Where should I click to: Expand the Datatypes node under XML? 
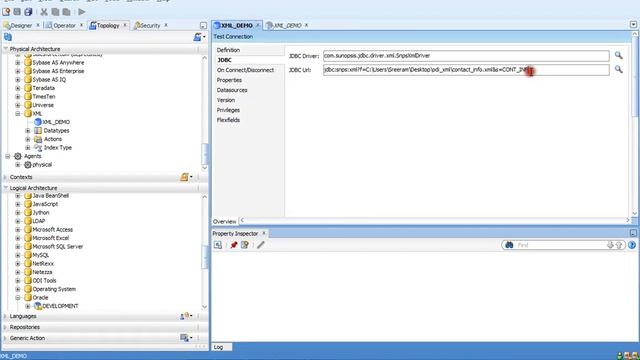tap(28, 131)
